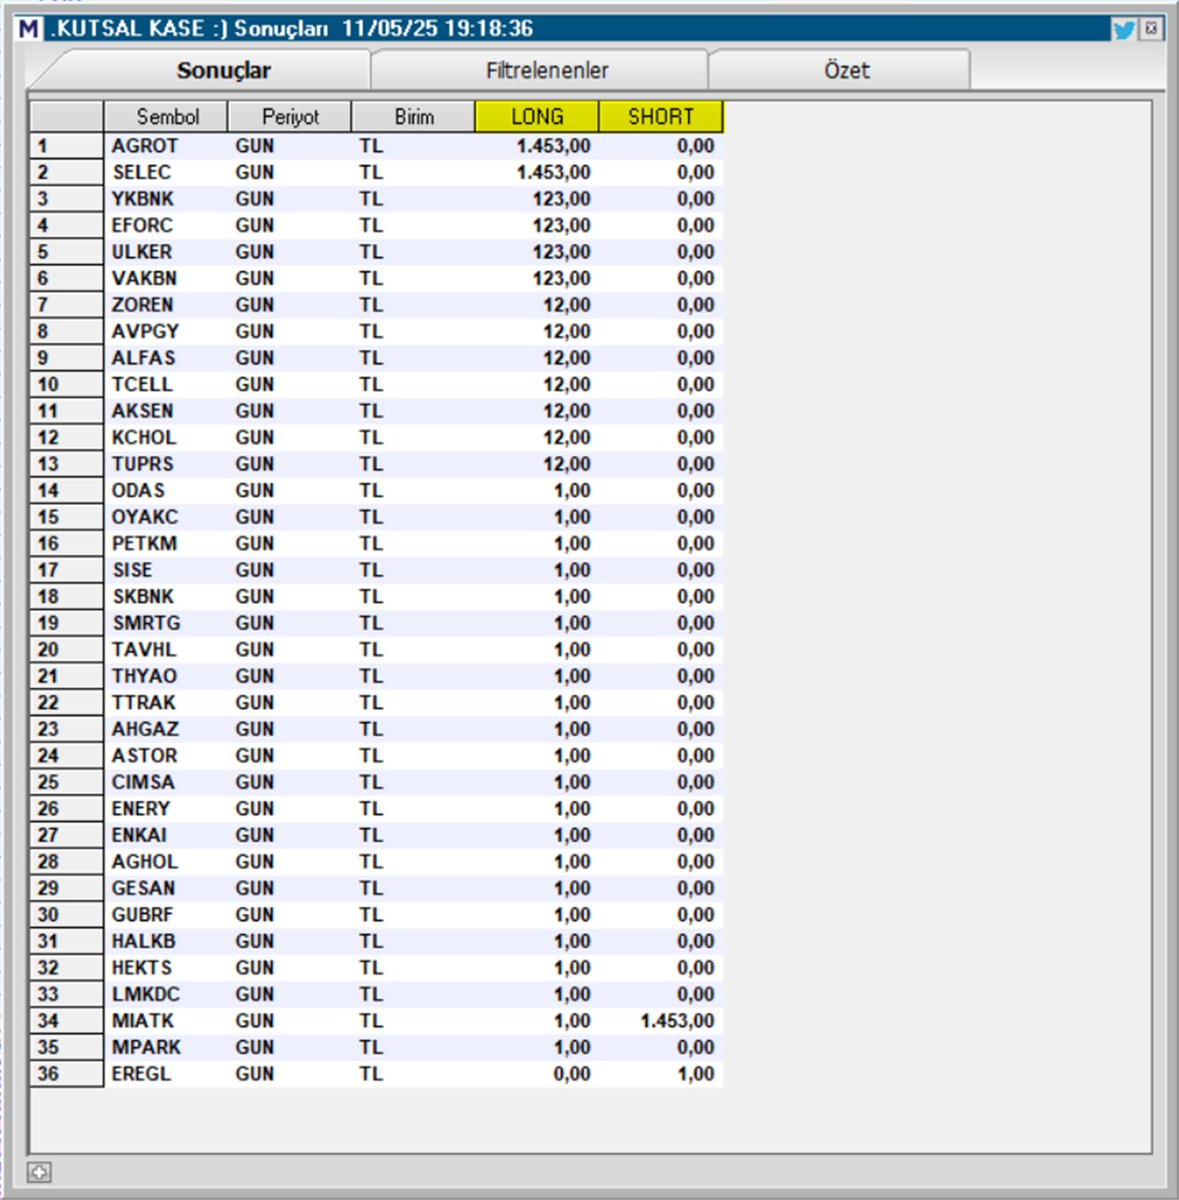Select the SISE symbol cell
This screenshot has width=1179, height=1200.
[x=166, y=570]
